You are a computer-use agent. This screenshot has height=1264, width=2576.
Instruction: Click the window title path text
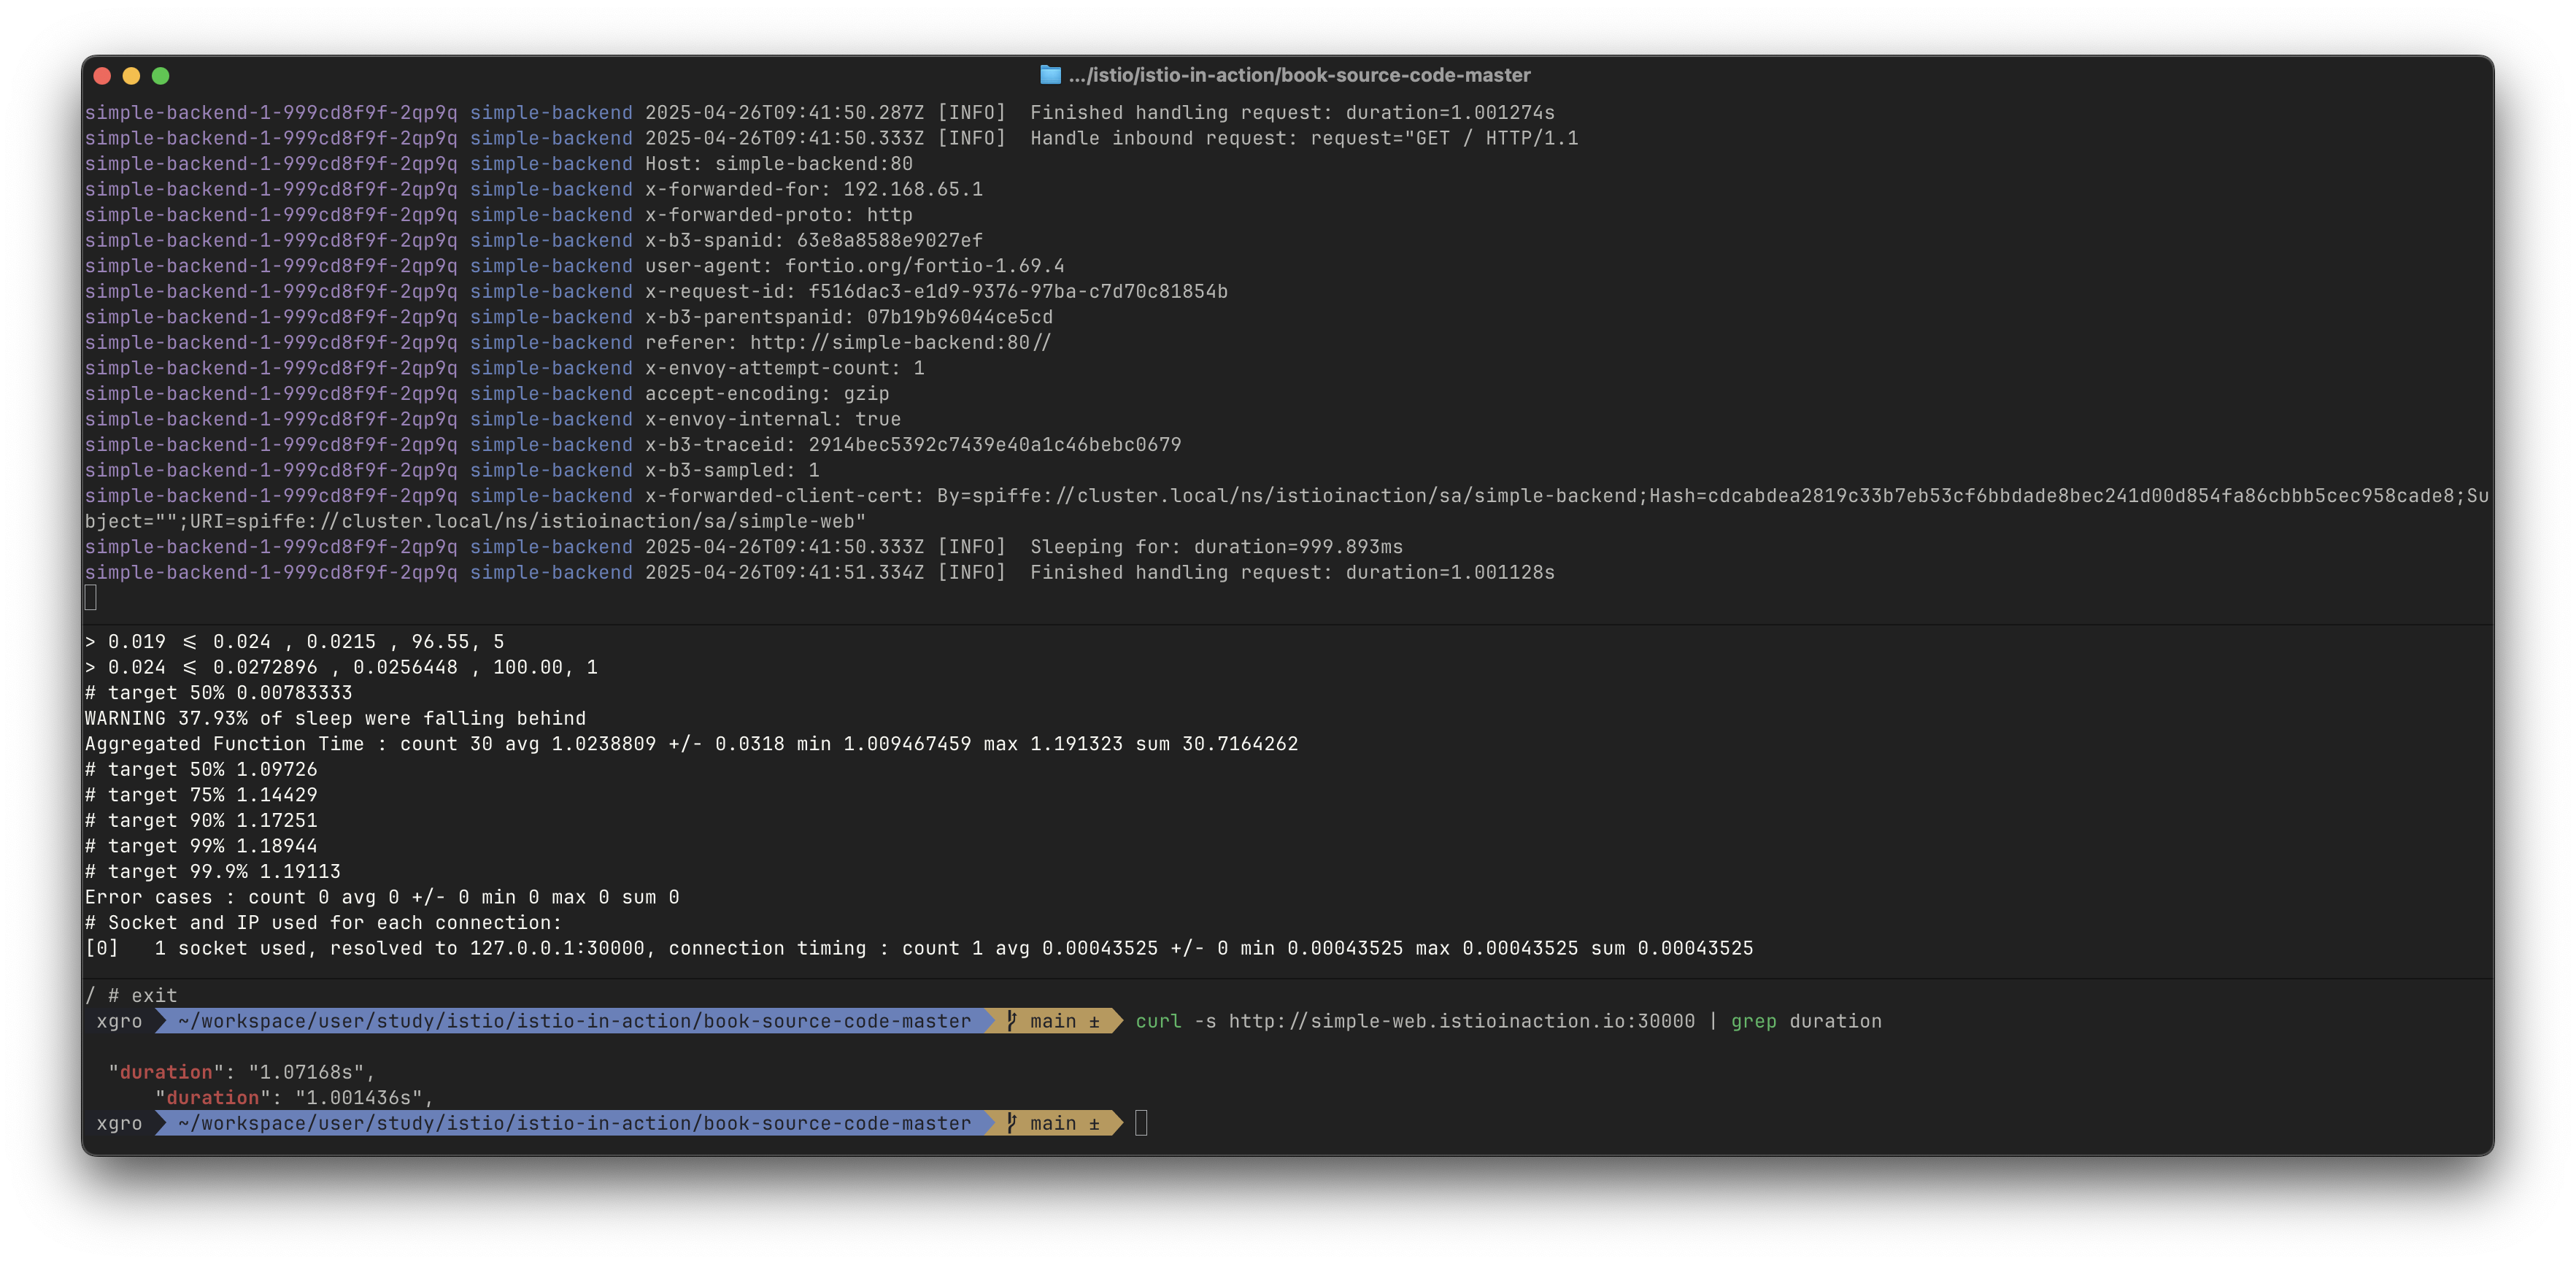[1299, 75]
